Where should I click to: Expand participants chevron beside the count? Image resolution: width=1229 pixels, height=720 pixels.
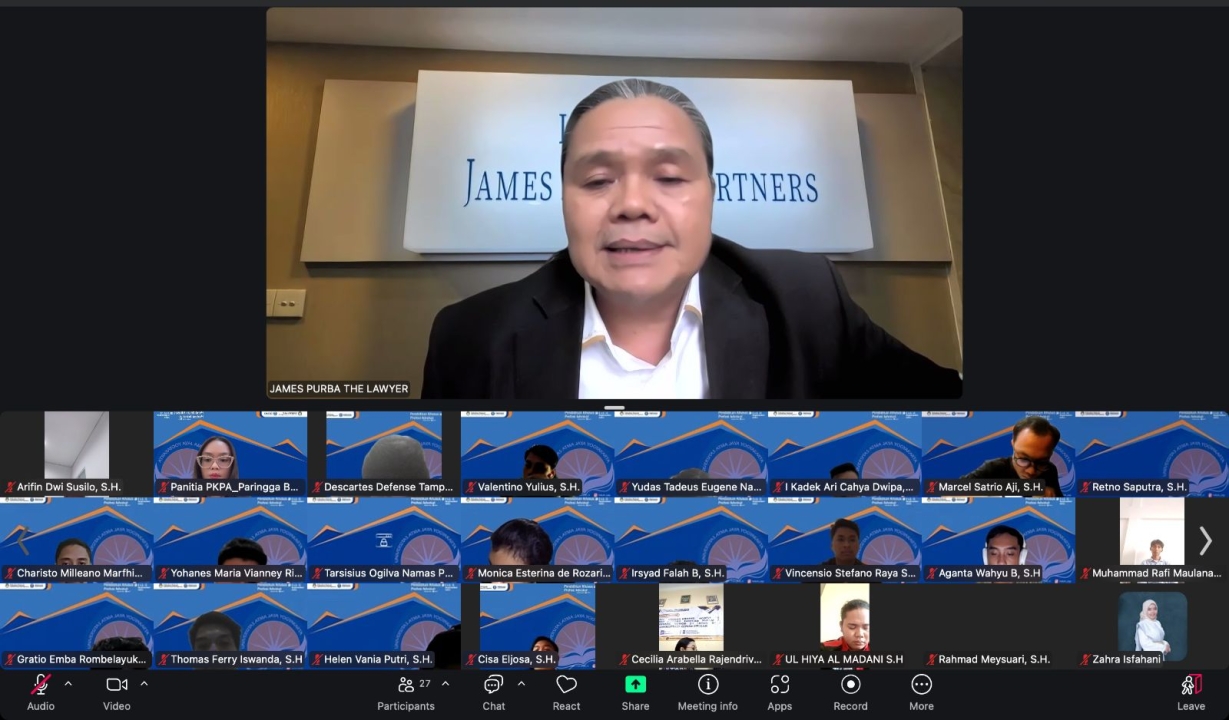445,684
